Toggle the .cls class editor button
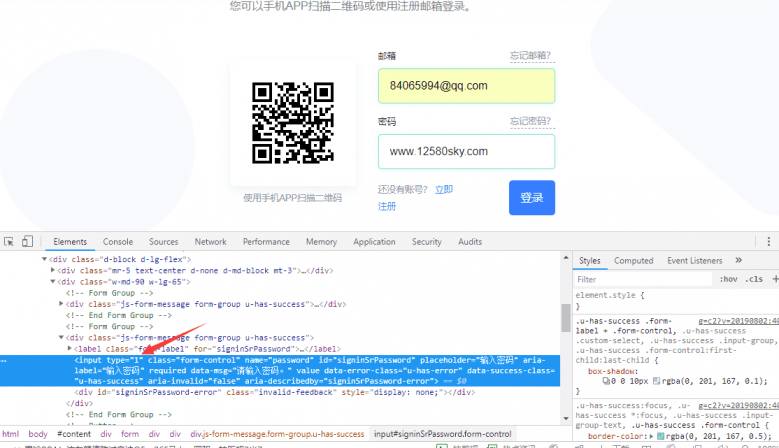 (754, 279)
